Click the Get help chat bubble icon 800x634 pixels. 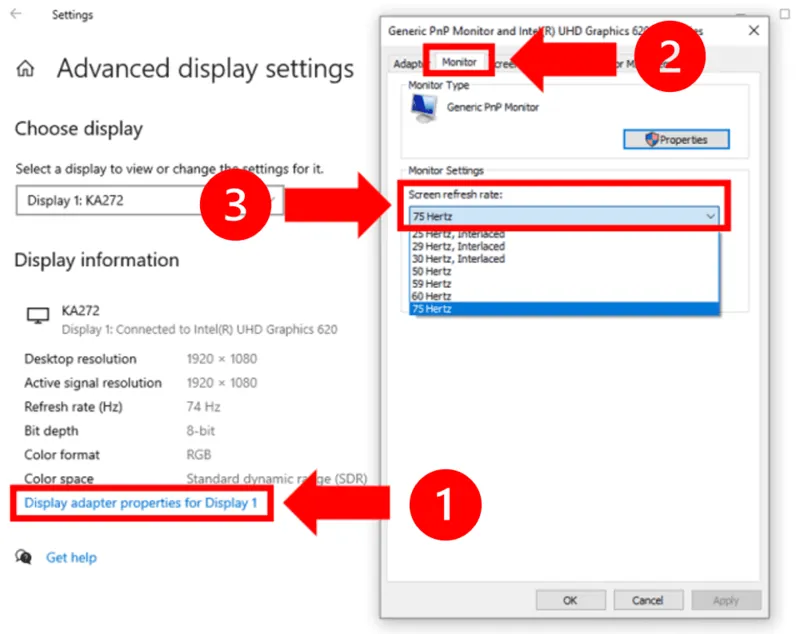[24, 557]
